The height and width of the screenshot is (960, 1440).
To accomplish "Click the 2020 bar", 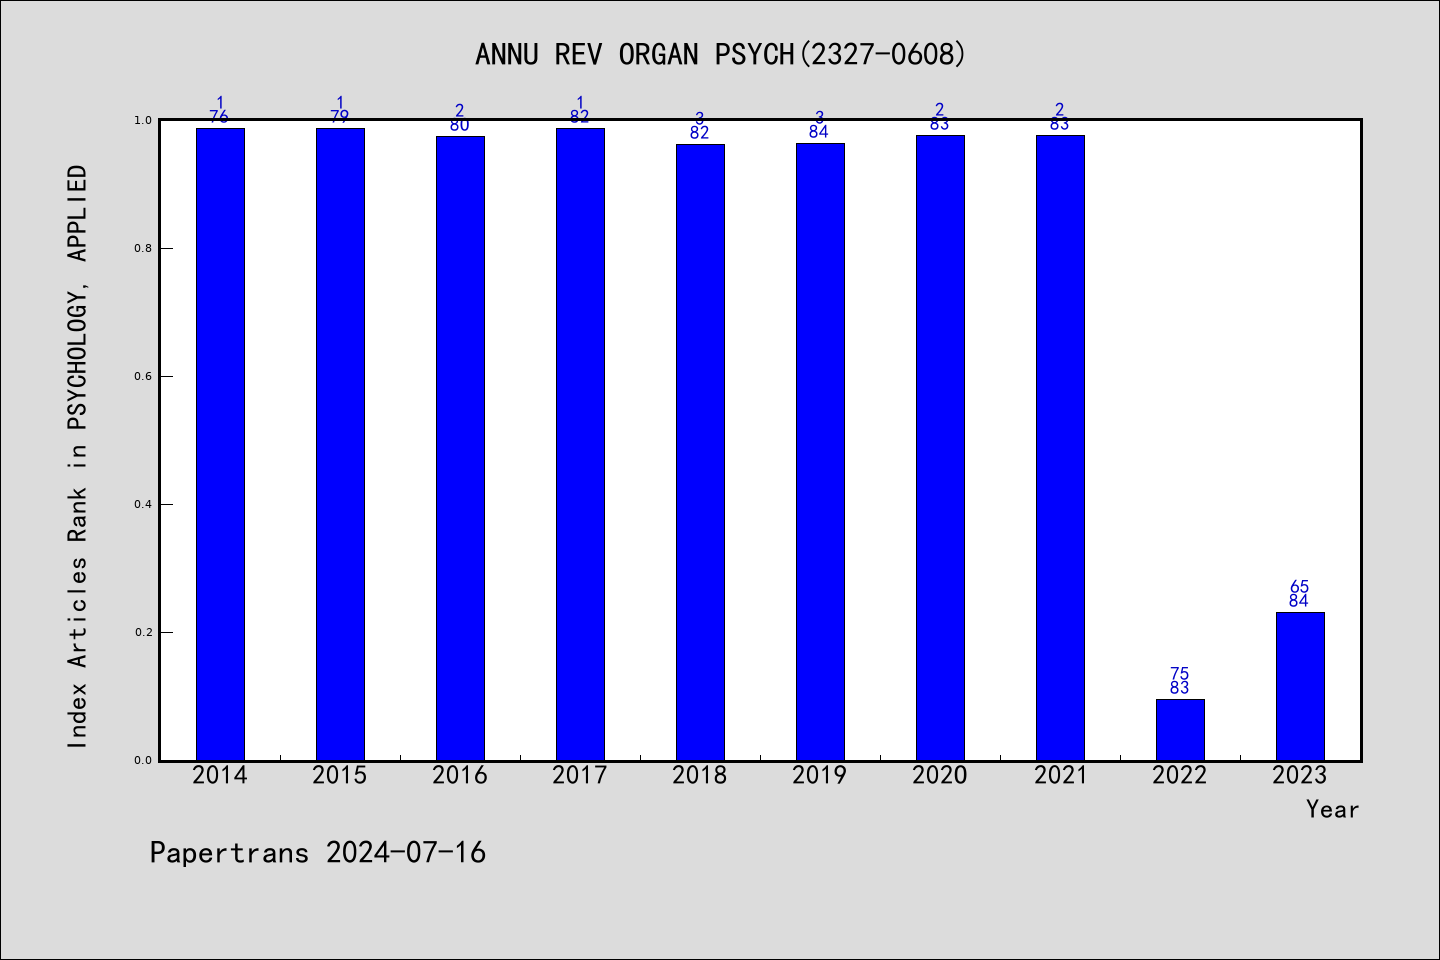I will 940,448.
